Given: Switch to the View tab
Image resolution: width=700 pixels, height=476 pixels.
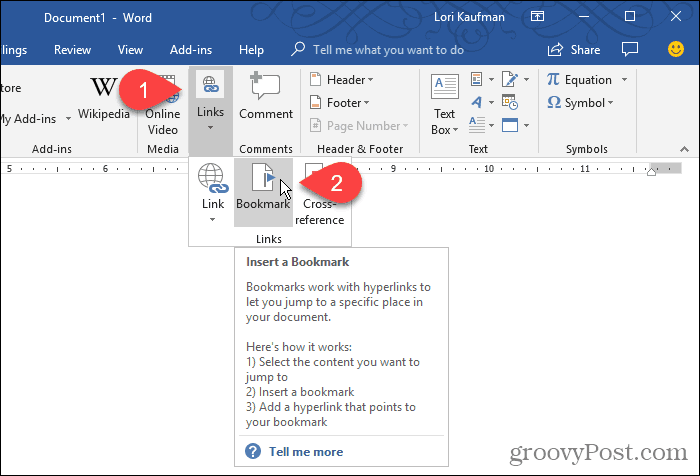Looking at the screenshot, I should pyautogui.click(x=130, y=50).
